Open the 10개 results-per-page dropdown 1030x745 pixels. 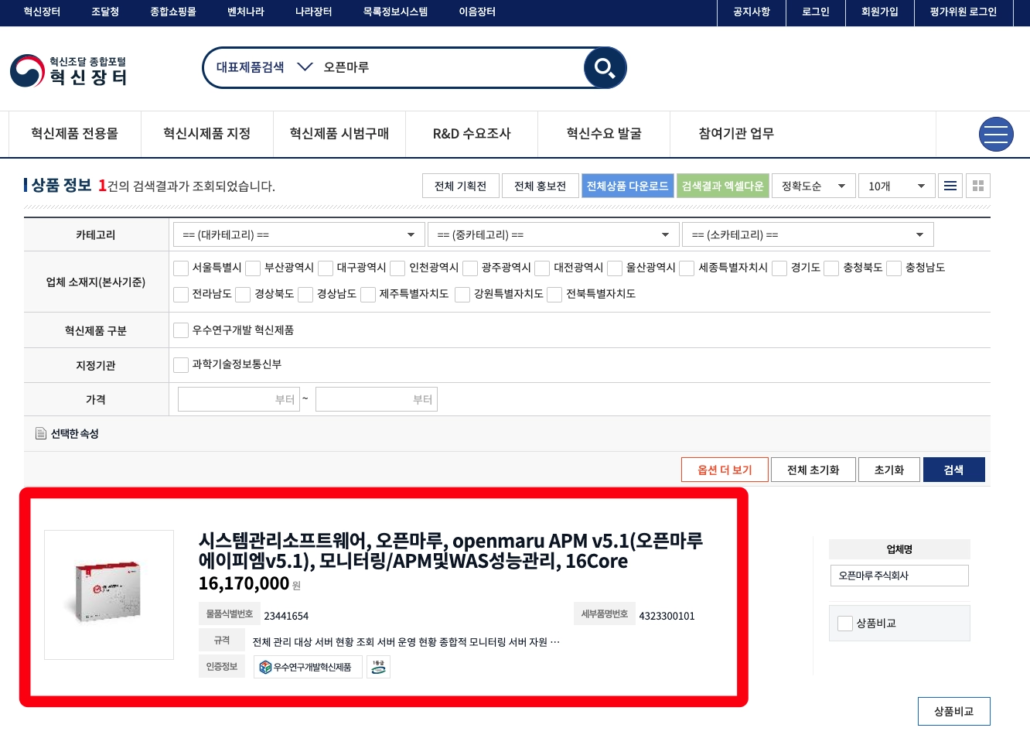pyautogui.click(x=897, y=185)
